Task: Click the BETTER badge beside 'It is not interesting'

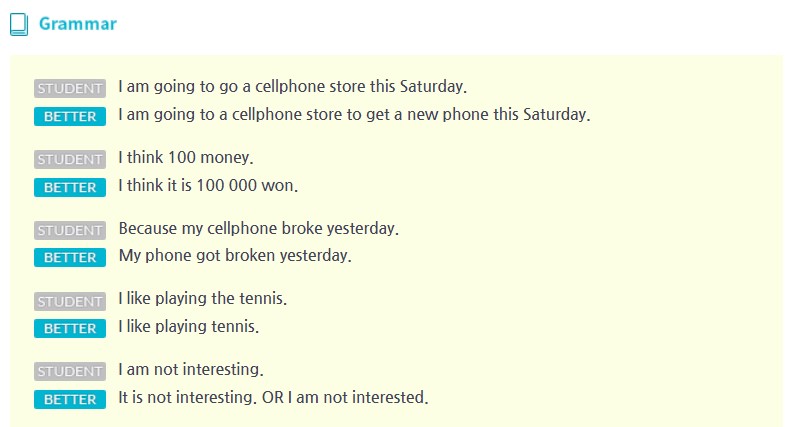Action: pos(70,399)
